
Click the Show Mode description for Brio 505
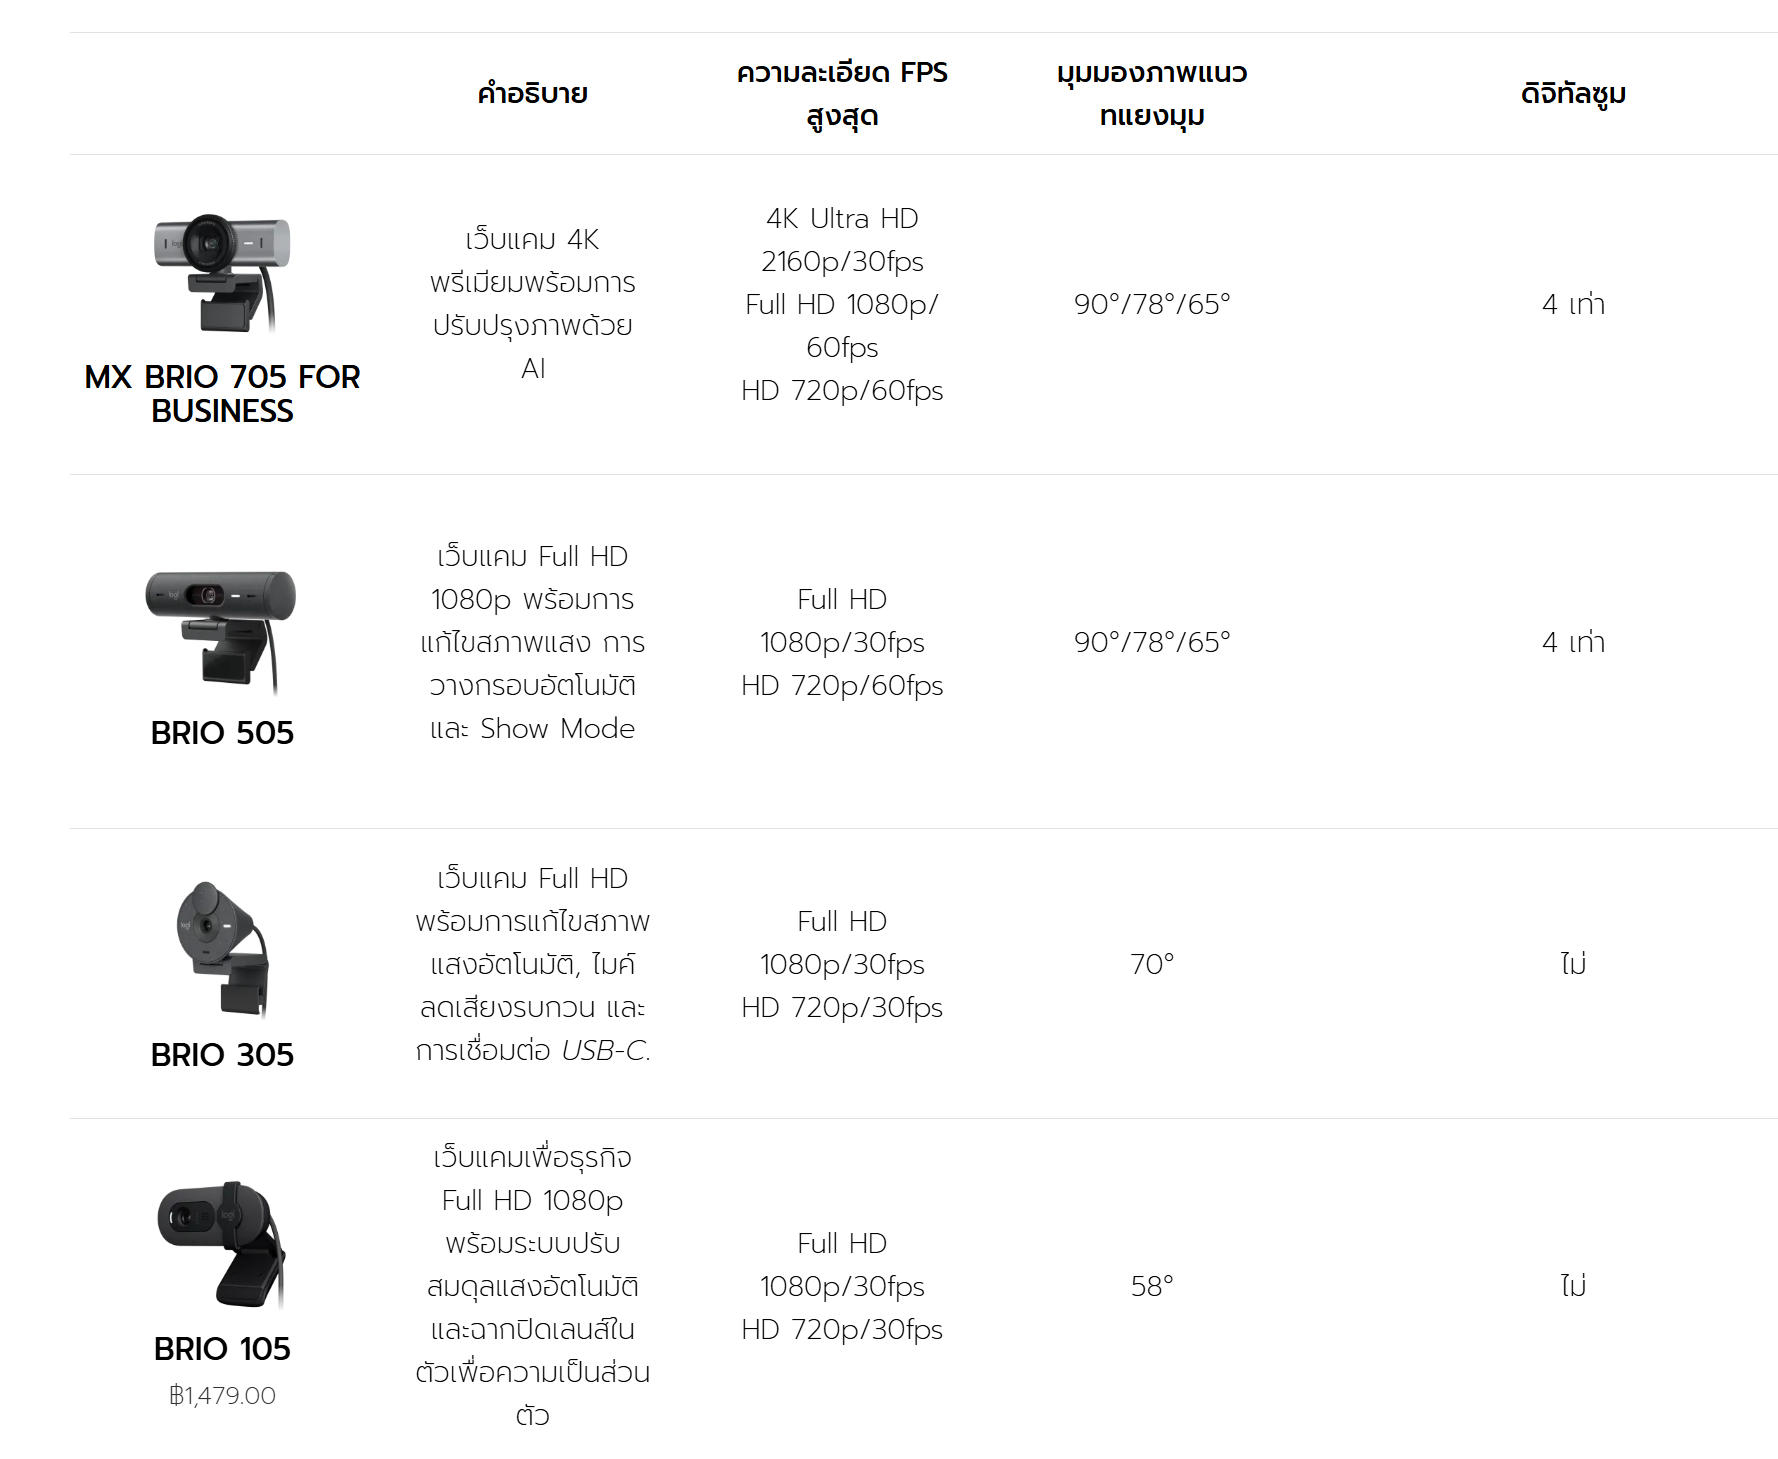pos(557,729)
